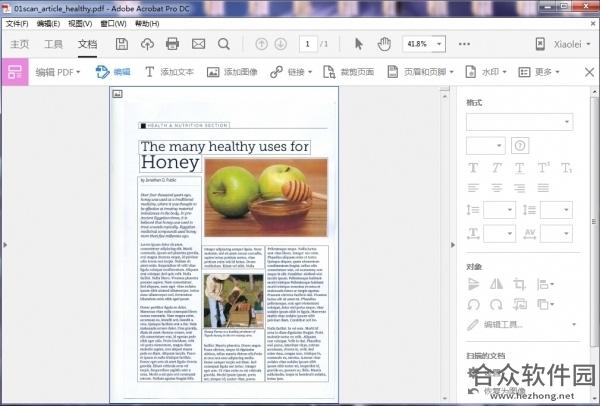Send file by email envelope icon
Image resolution: width=600 pixels, height=406 pixels.
[x=198, y=44]
